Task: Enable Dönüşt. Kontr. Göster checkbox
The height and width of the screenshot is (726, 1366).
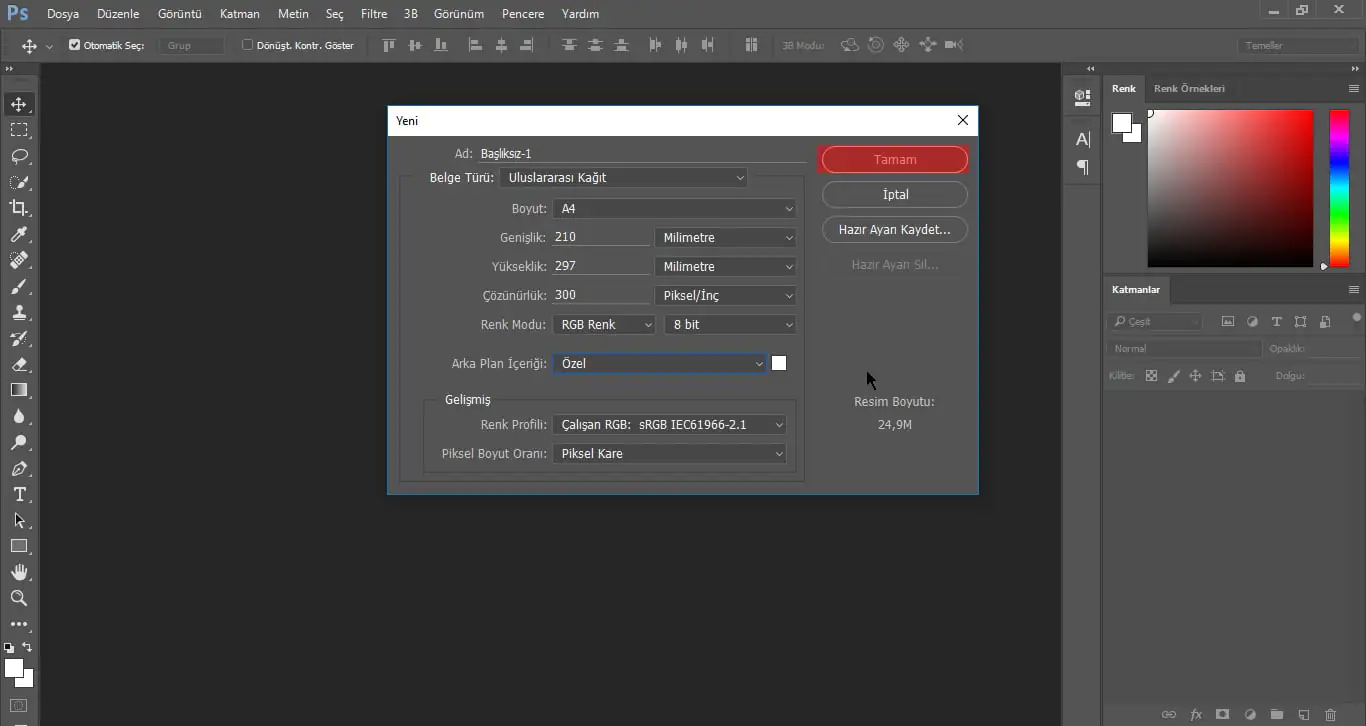Action: [x=248, y=45]
